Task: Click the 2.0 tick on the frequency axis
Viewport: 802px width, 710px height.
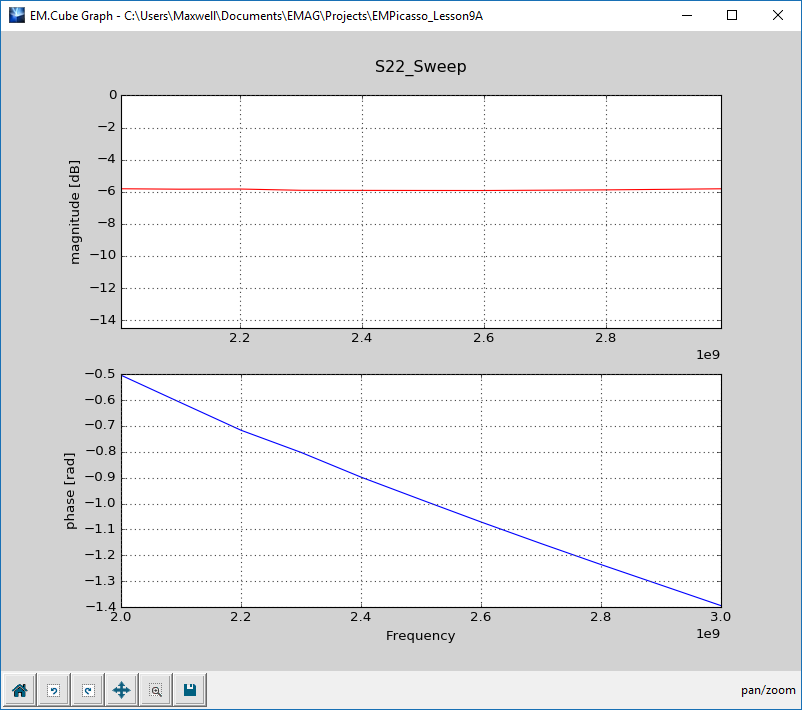Action: (121, 617)
